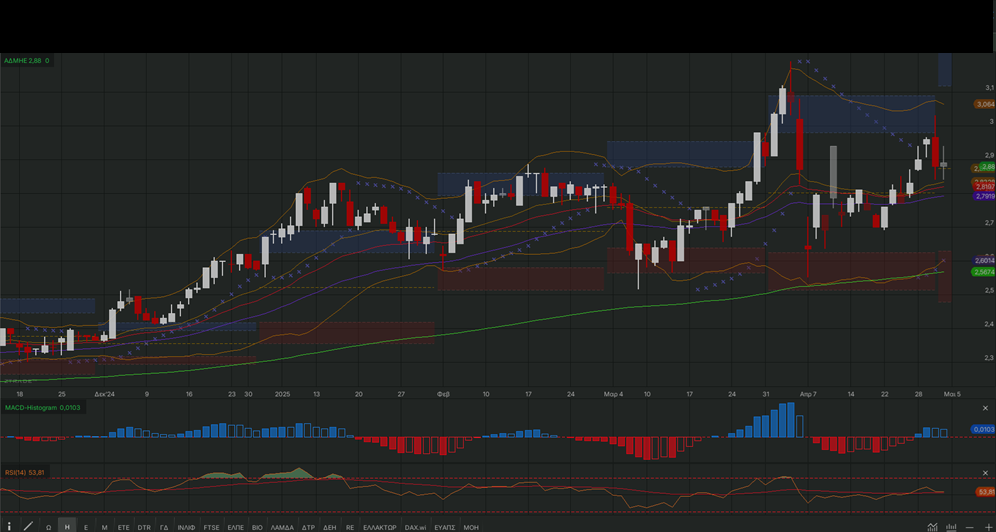Viewport: 996px width, 532px height.
Task: Open the info icon in bottom toolbar
Action: pos(10,526)
